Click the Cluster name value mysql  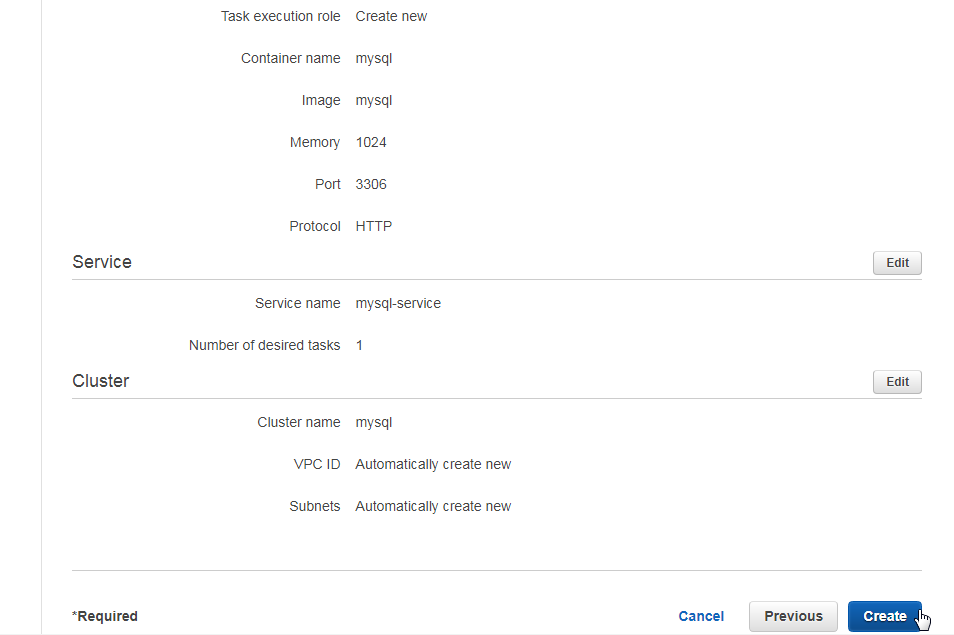pos(374,422)
